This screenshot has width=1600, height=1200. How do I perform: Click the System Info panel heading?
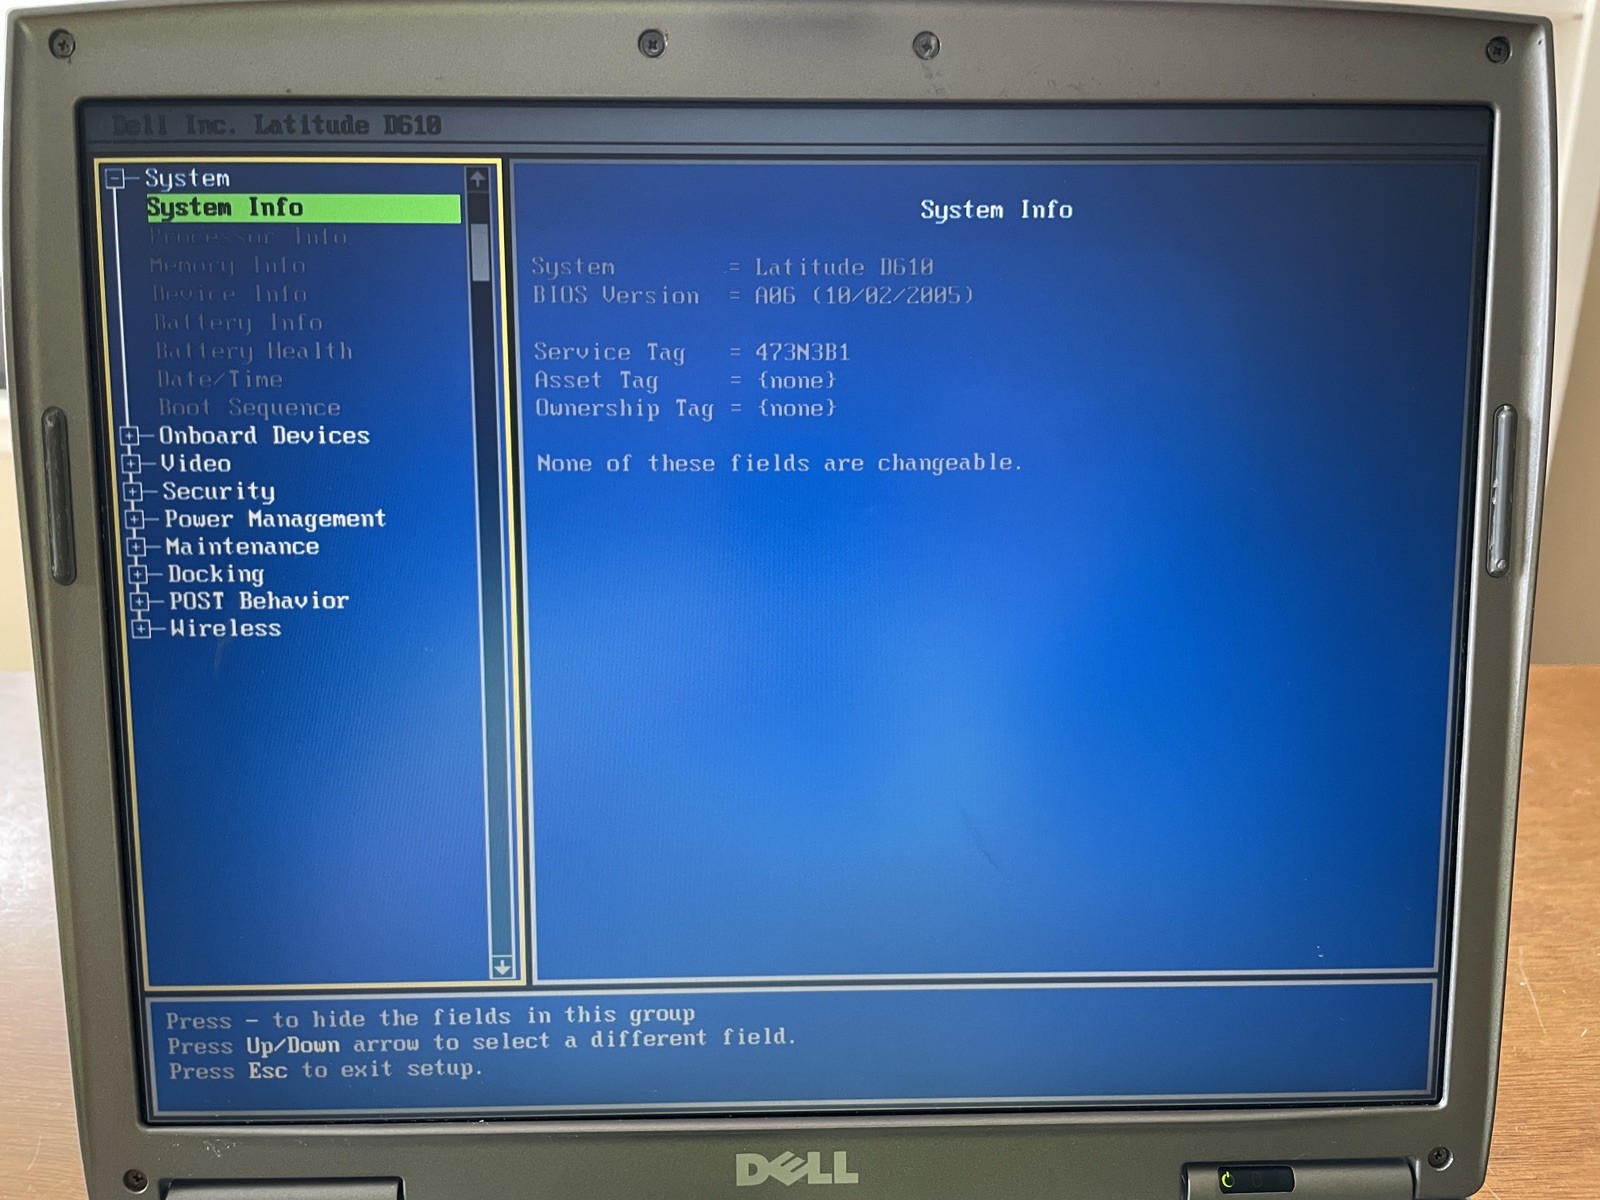996,210
